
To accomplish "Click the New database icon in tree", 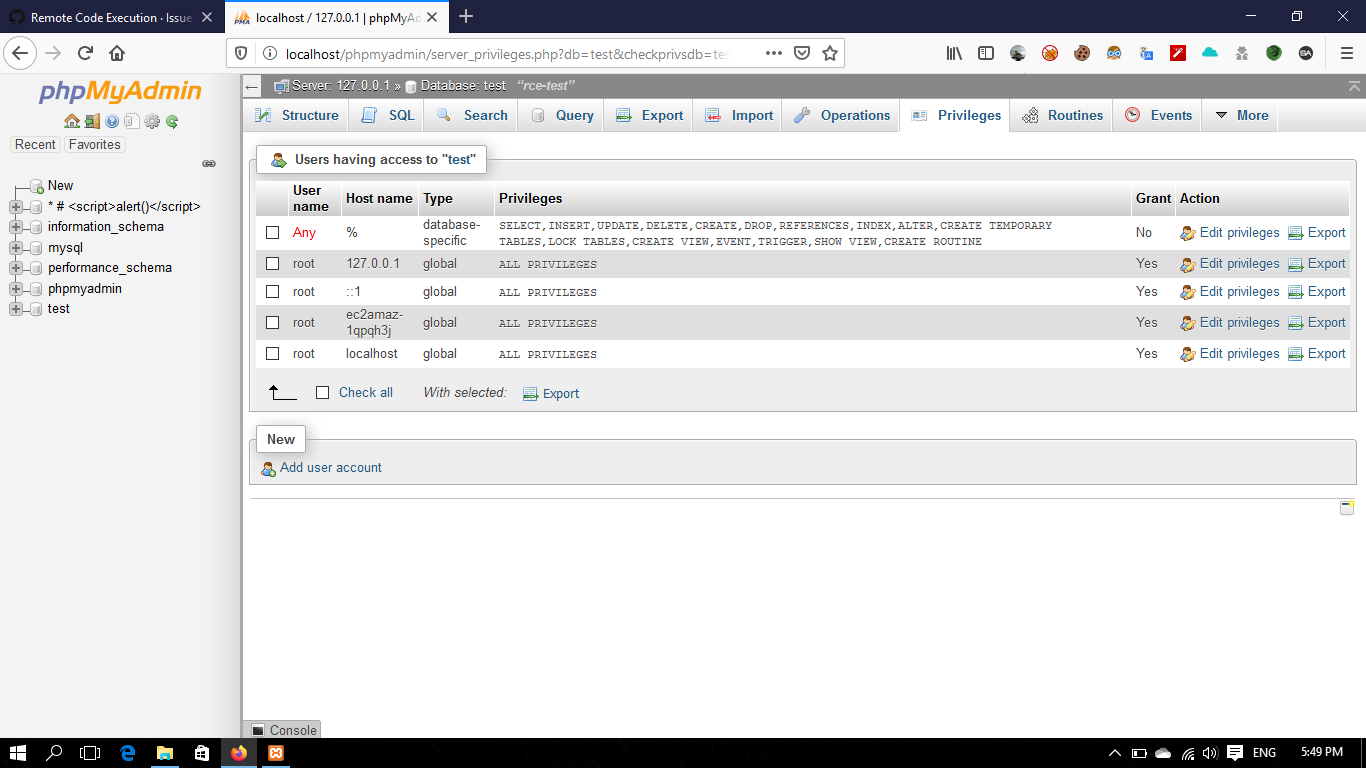I will [37, 186].
